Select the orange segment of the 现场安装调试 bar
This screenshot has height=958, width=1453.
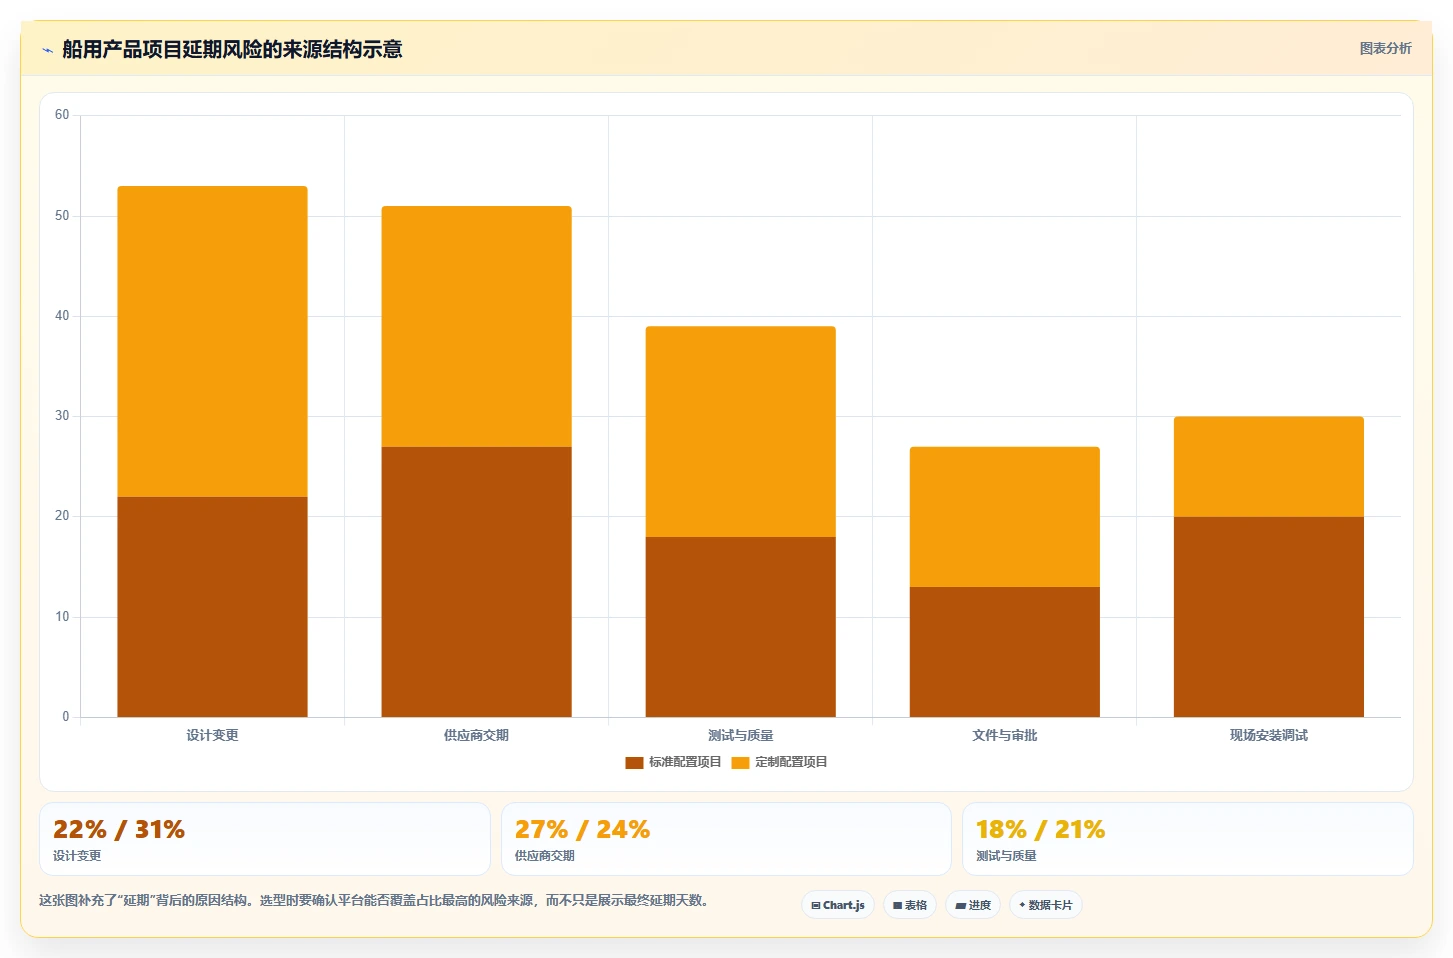pyautogui.click(x=1268, y=467)
